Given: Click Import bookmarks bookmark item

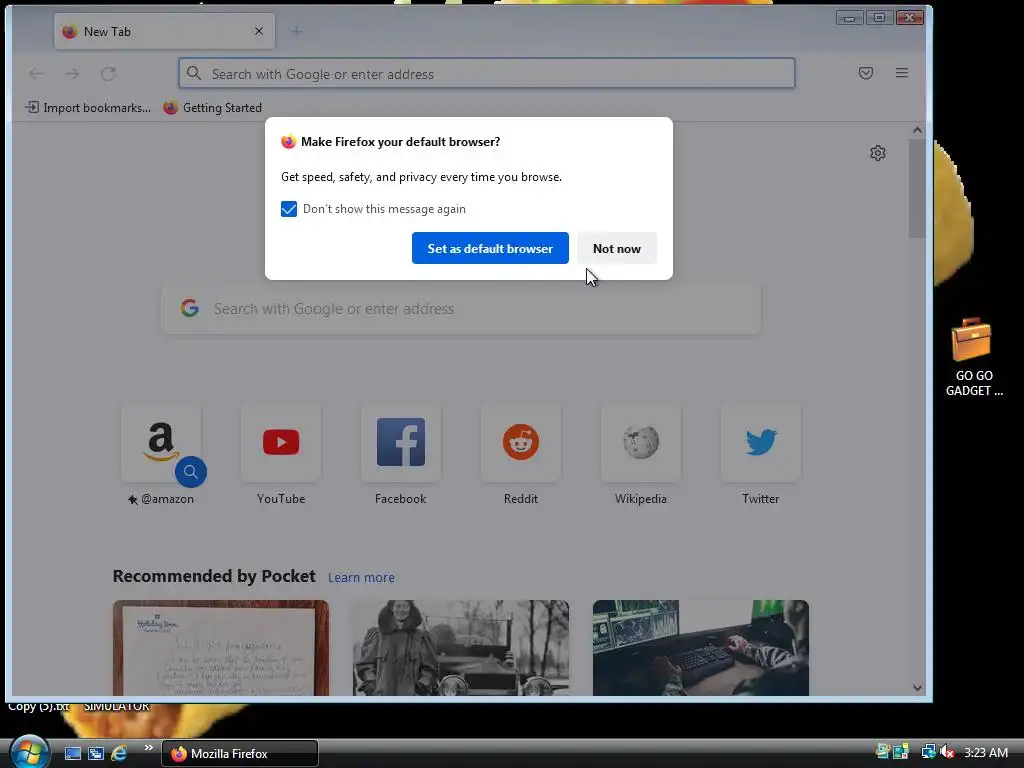Looking at the screenshot, I should [x=88, y=108].
